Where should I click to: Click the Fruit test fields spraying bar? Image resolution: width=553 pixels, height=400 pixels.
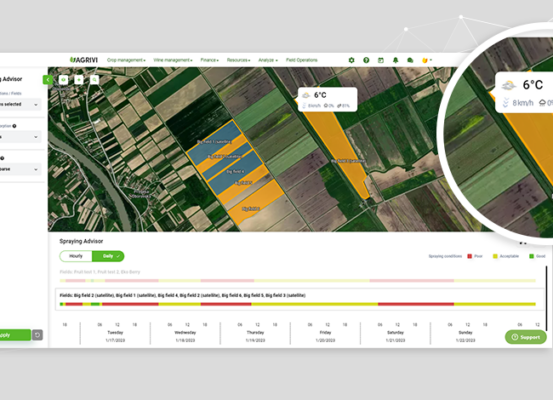tap(298, 281)
